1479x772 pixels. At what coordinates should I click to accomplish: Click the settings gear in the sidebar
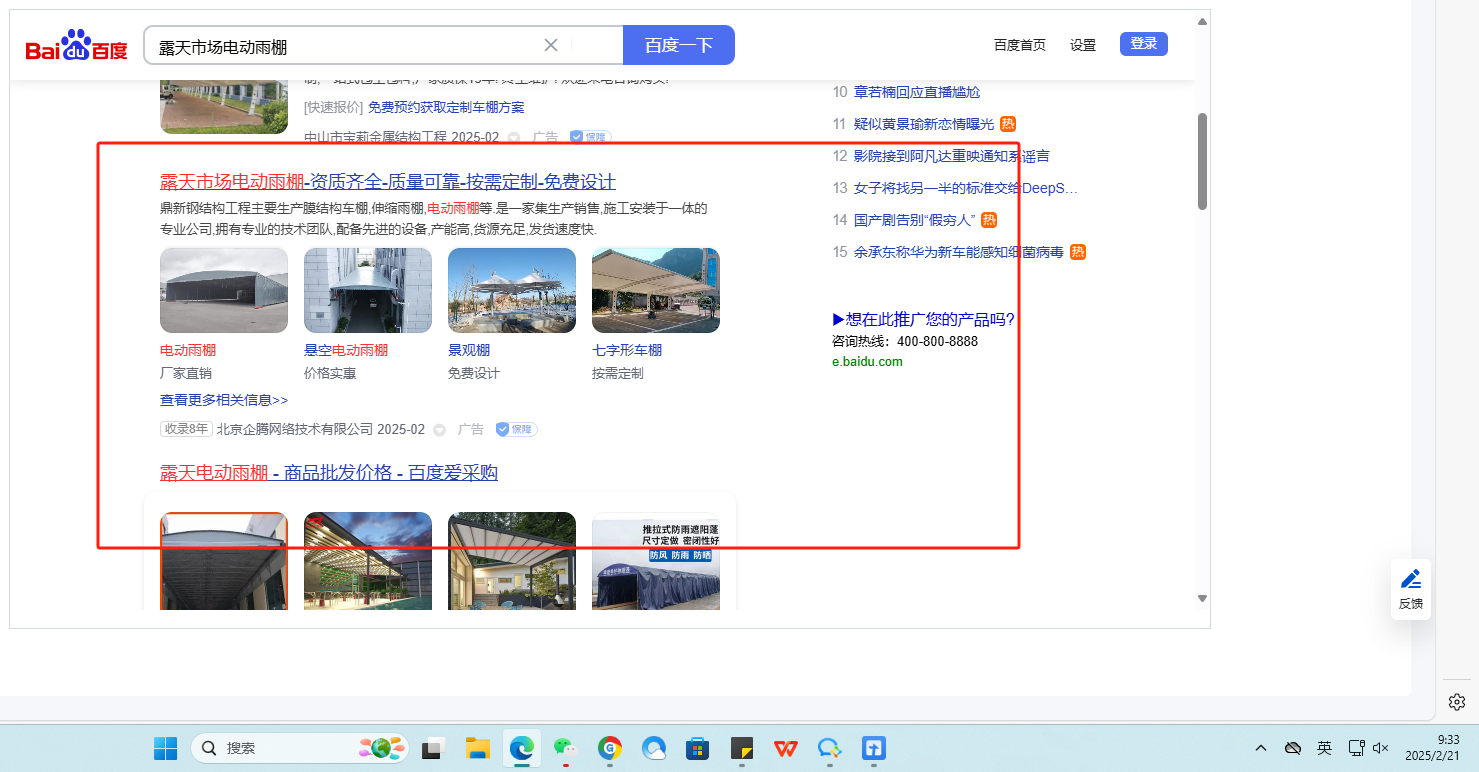click(1457, 701)
